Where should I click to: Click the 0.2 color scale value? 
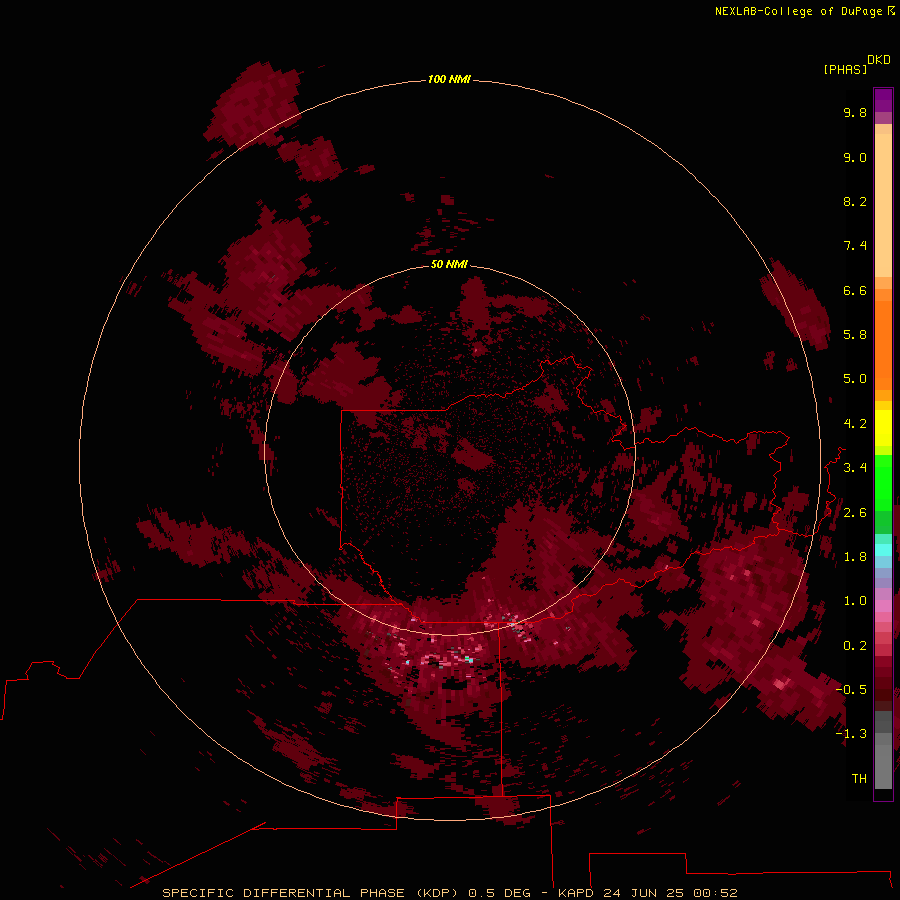click(x=855, y=646)
